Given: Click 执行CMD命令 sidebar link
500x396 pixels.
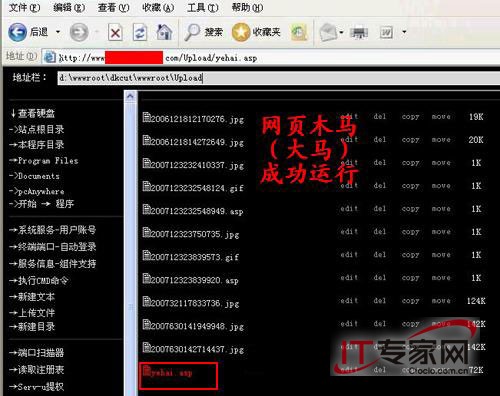Looking at the screenshot, I should 39,281.
